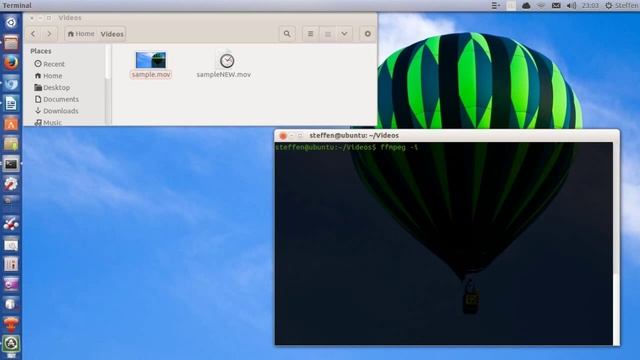Open the network Wi-Fi indicator
This screenshot has height=360, width=640.
point(541,5)
